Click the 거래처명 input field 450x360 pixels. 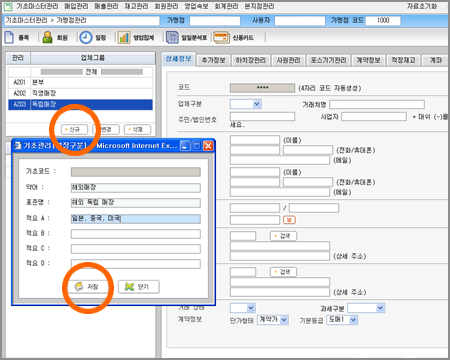(377, 105)
